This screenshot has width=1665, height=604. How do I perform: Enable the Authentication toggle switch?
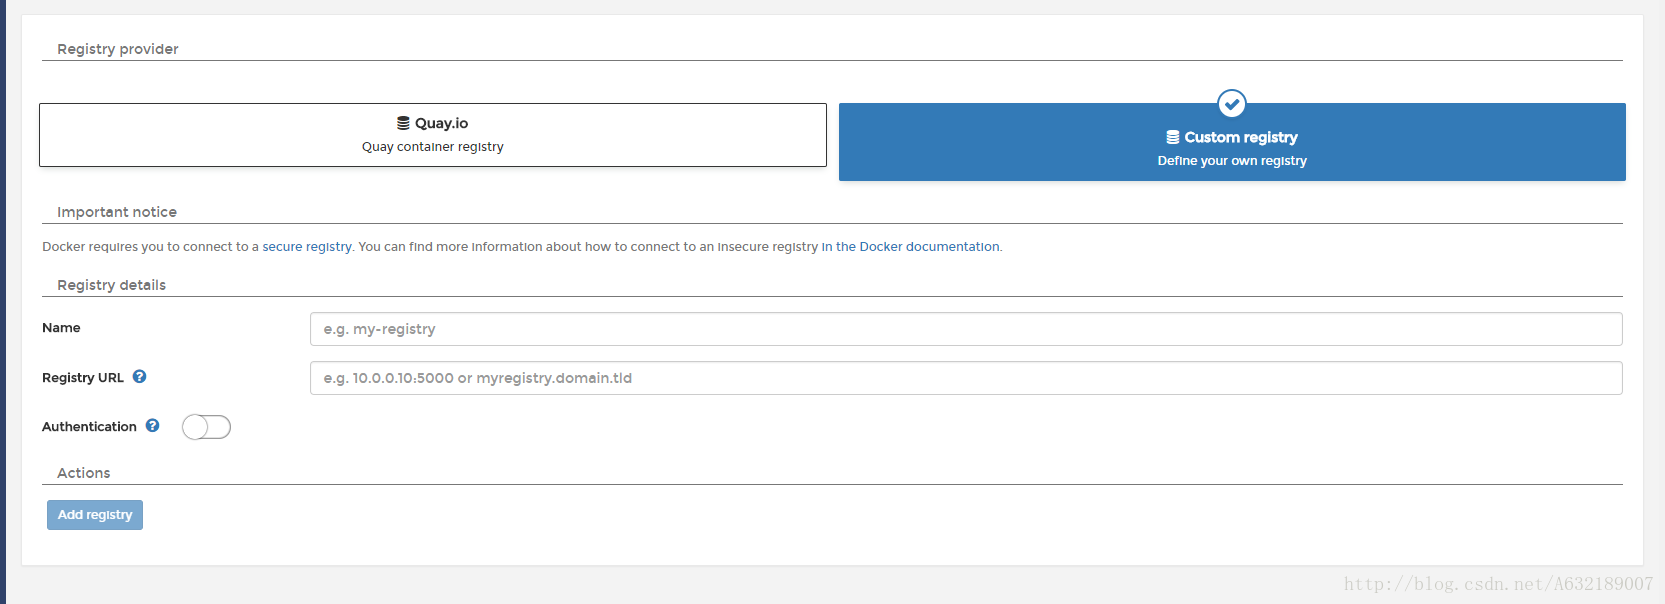pos(206,427)
